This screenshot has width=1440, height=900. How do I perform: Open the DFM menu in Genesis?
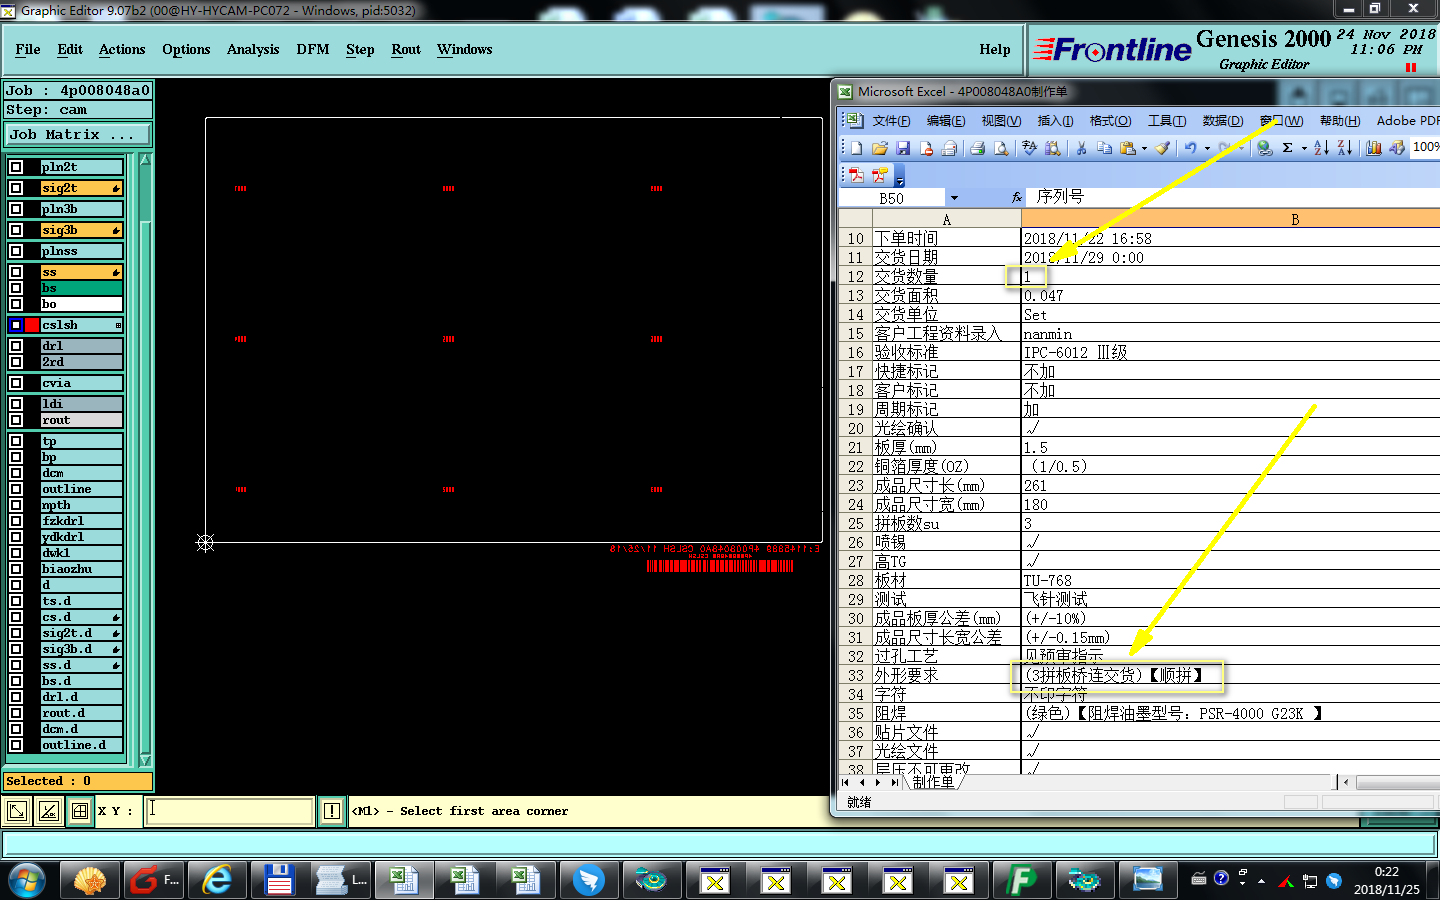click(x=313, y=49)
